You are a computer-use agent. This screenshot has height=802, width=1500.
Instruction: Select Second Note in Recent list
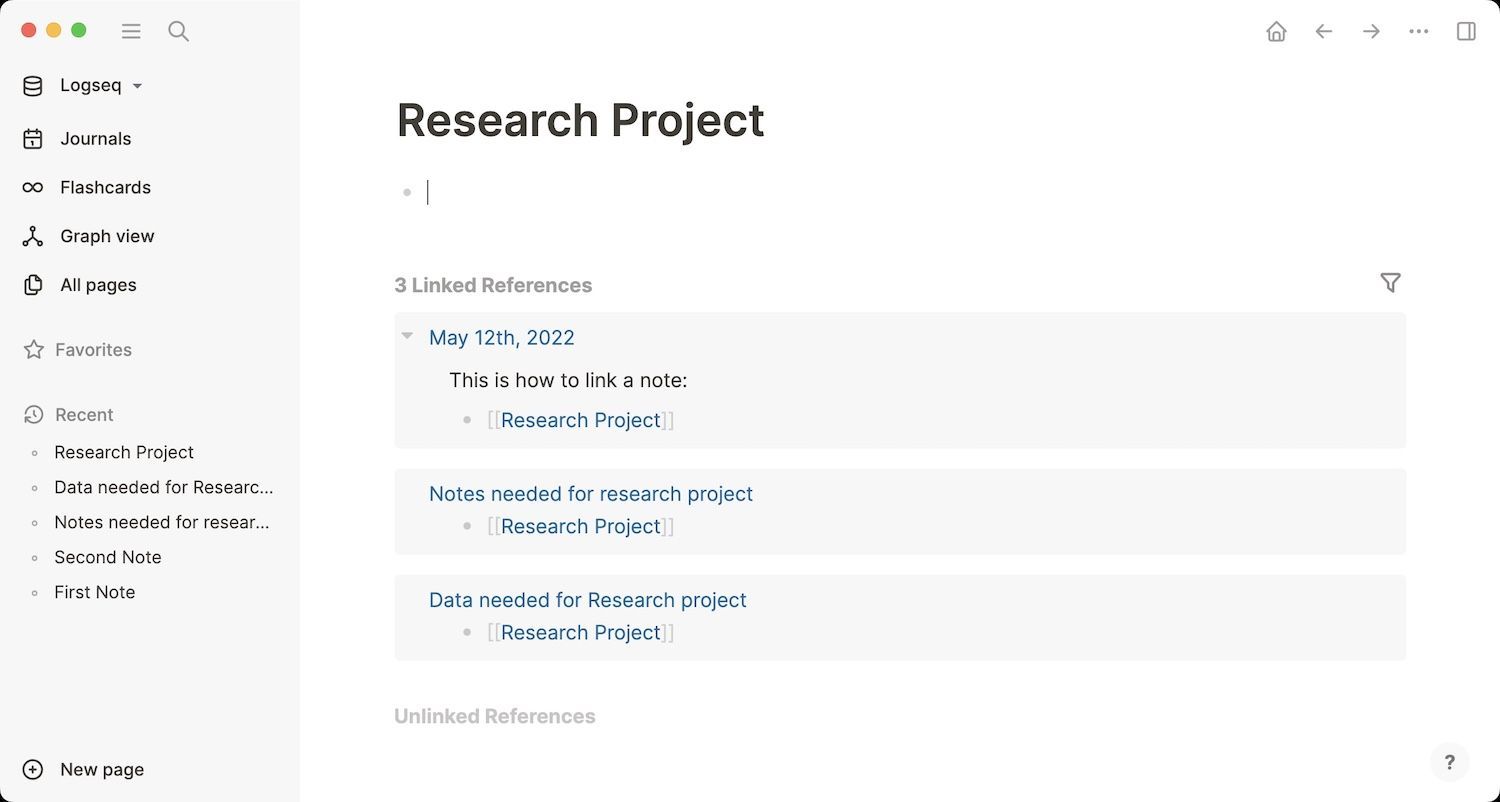pos(107,557)
